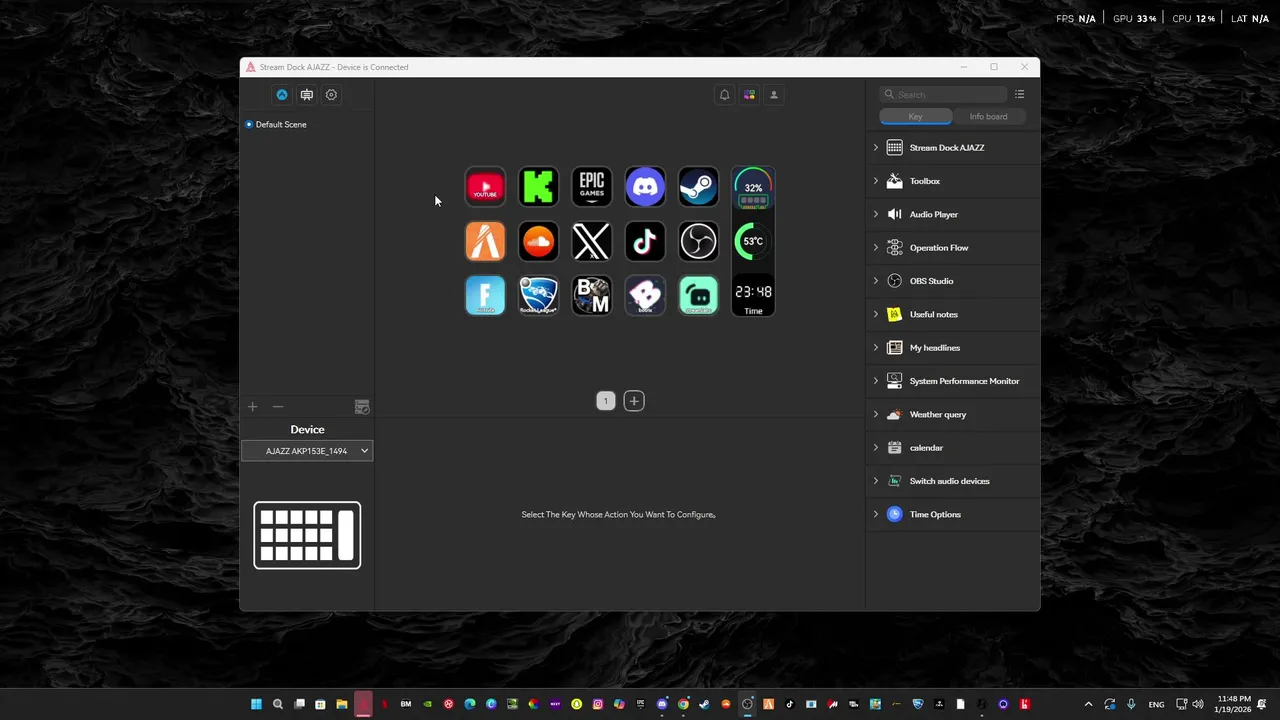The image size is (1280, 720).
Task: Select the green Kick key
Action: click(538, 187)
